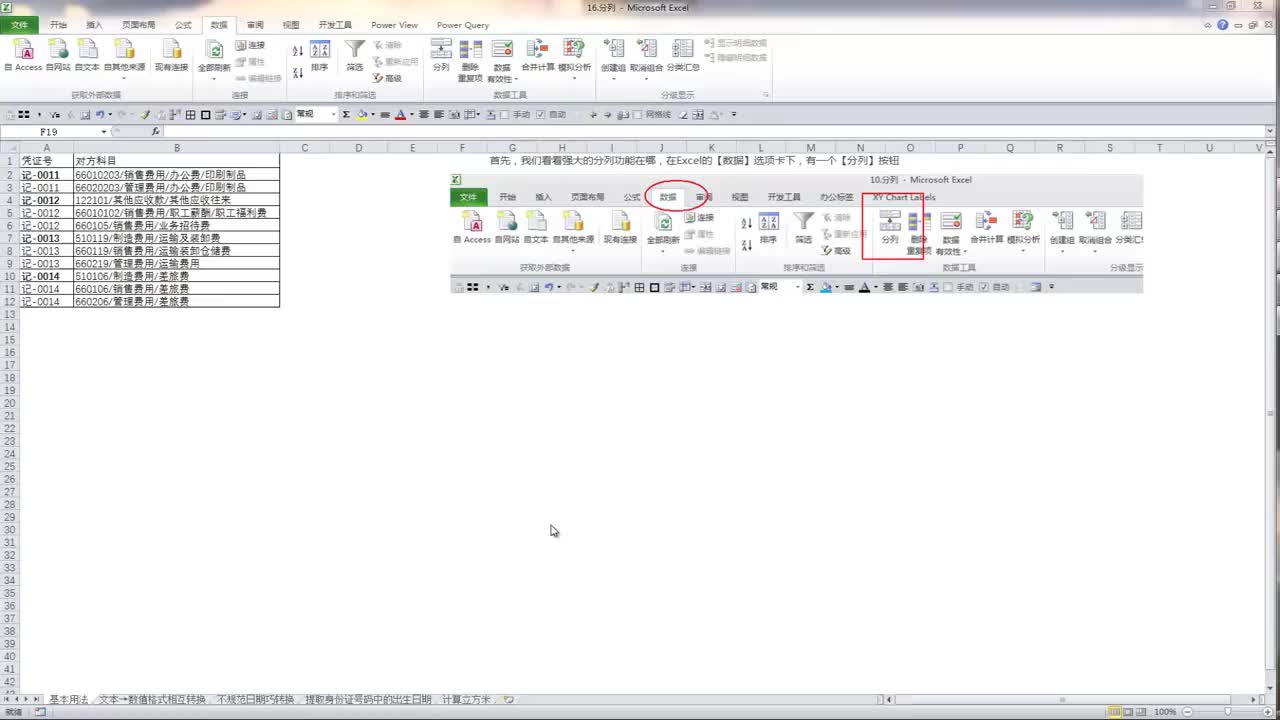Toggle the 筛选 filter funnel
The height and width of the screenshot is (720, 1280).
[x=355, y=56]
